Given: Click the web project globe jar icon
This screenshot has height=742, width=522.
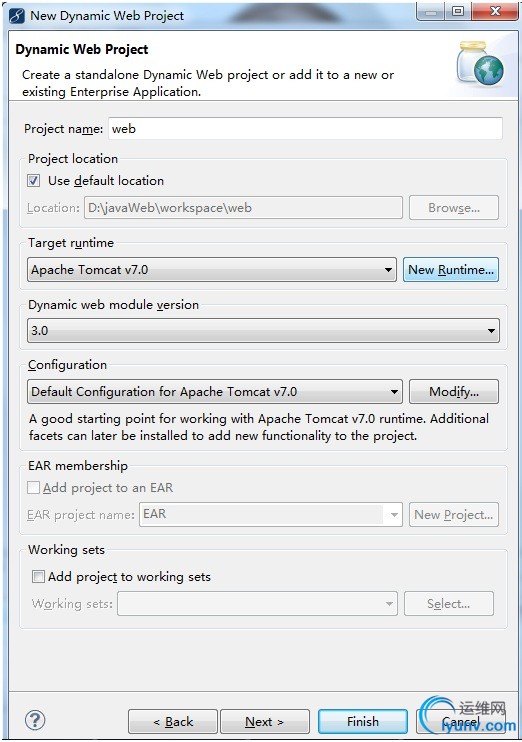Looking at the screenshot, I should pyautogui.click(x=480, y=63).
